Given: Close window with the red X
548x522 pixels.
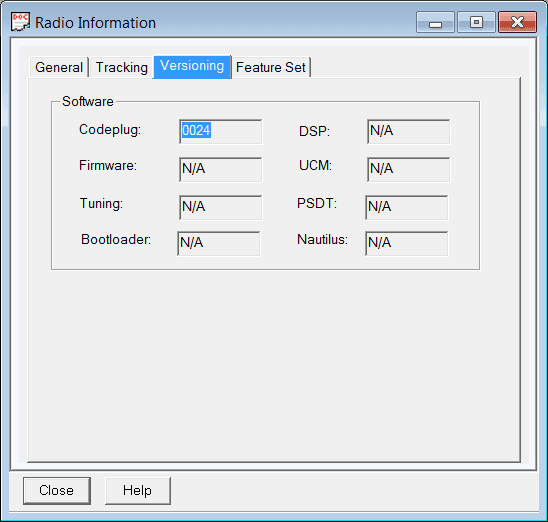Looking at the screenshot, I should (x=517, y=22).
